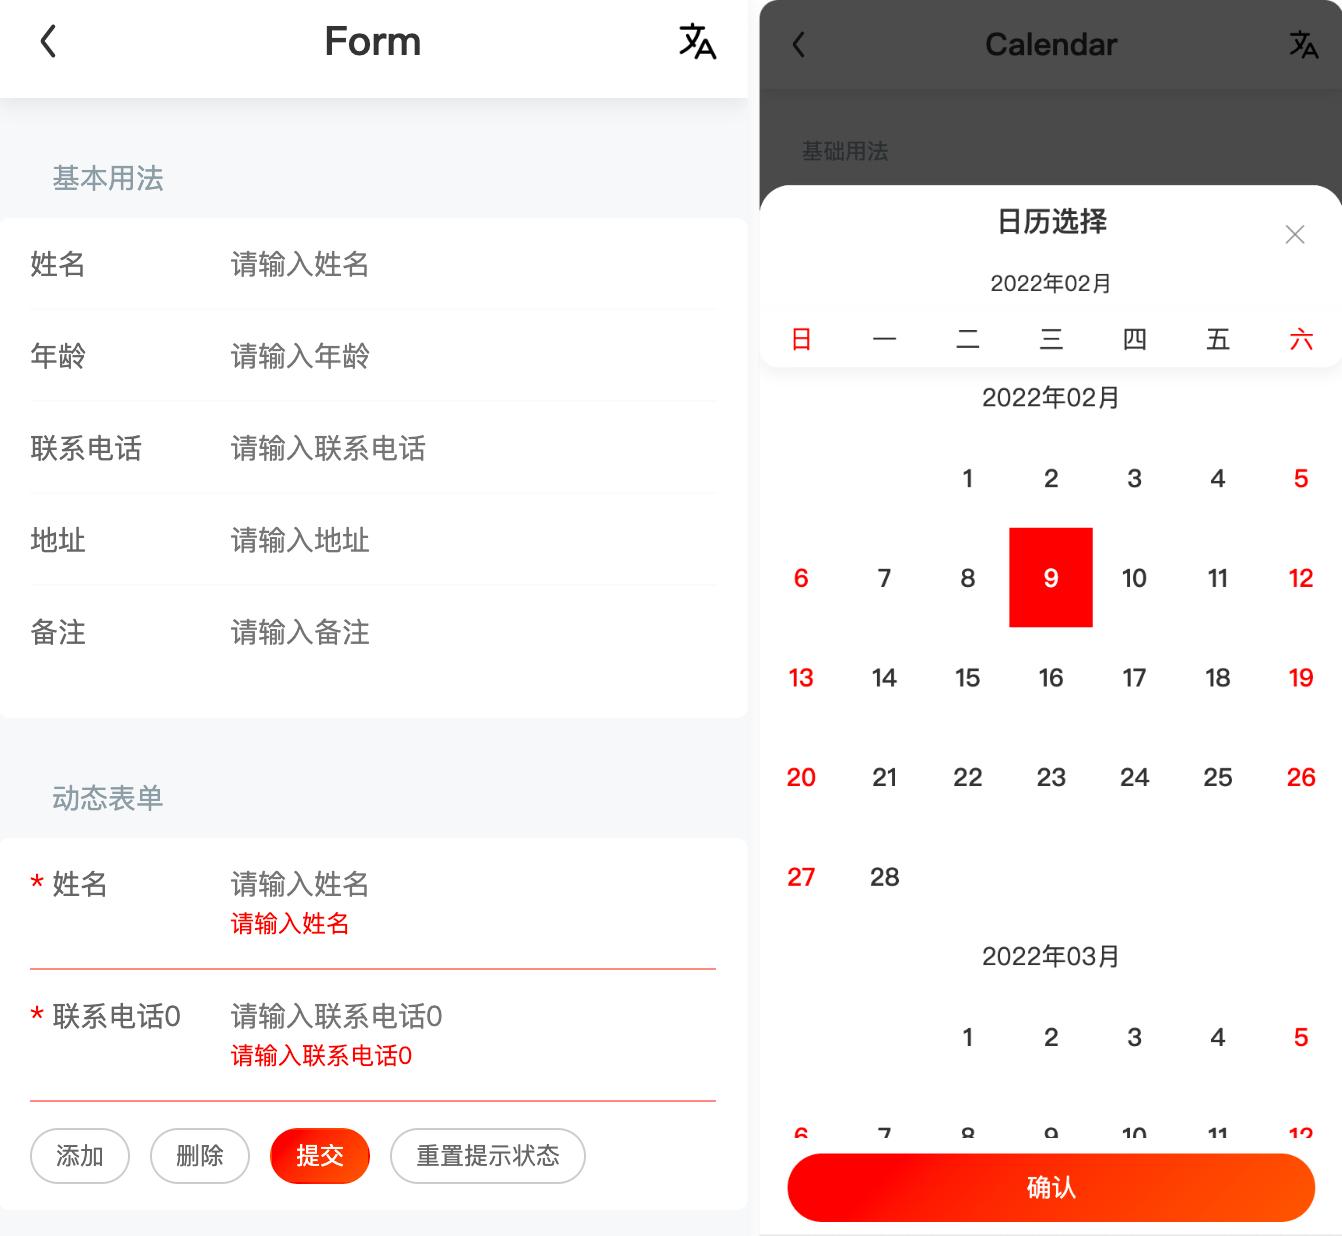The height and width of the screenshot is (1236, 1342).
Task: Select February 18 in the calendar
Action: 1218,678
